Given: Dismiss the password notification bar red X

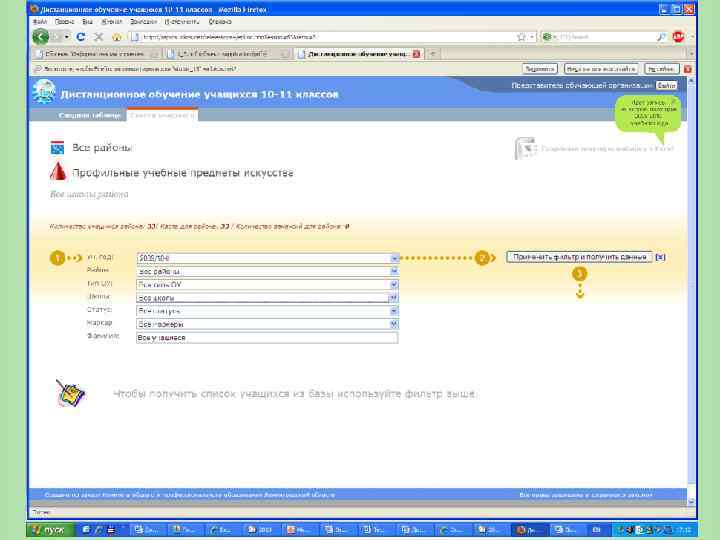Looking at the screenshot, I should pos(687,69).
